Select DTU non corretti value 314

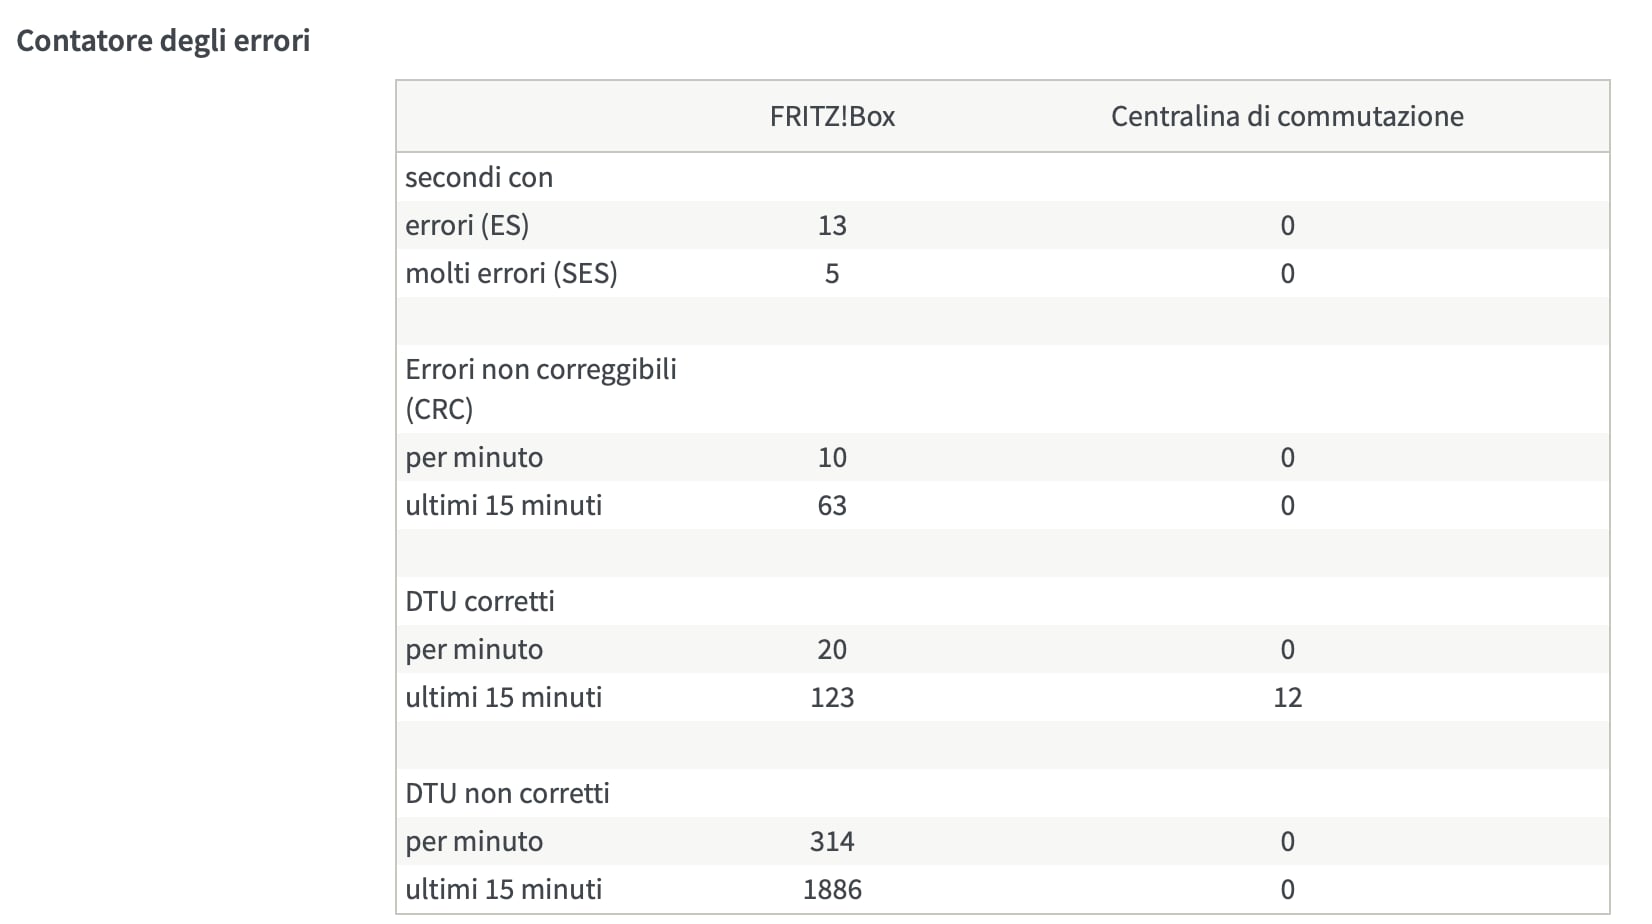(832, 841)
